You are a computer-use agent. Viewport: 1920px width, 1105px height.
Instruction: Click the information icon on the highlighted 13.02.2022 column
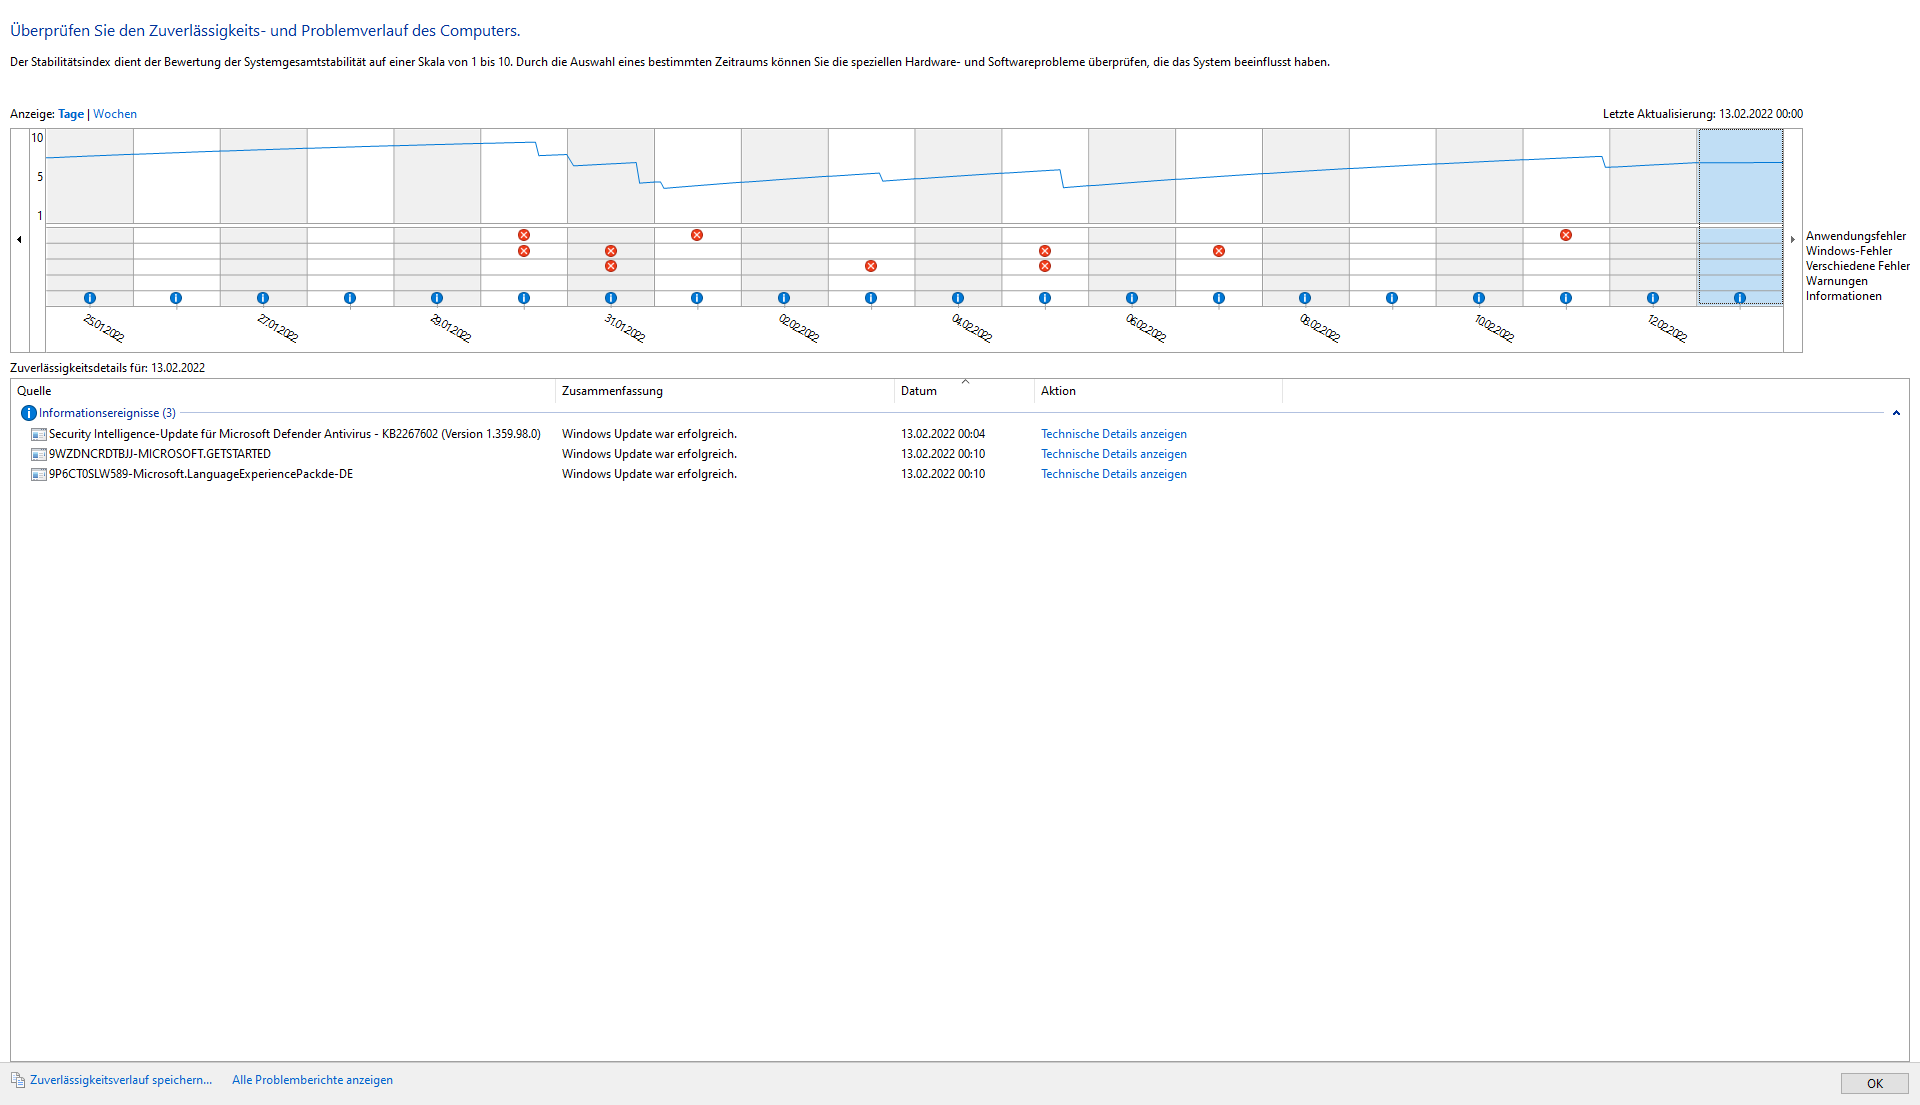tap(1740, 298)
